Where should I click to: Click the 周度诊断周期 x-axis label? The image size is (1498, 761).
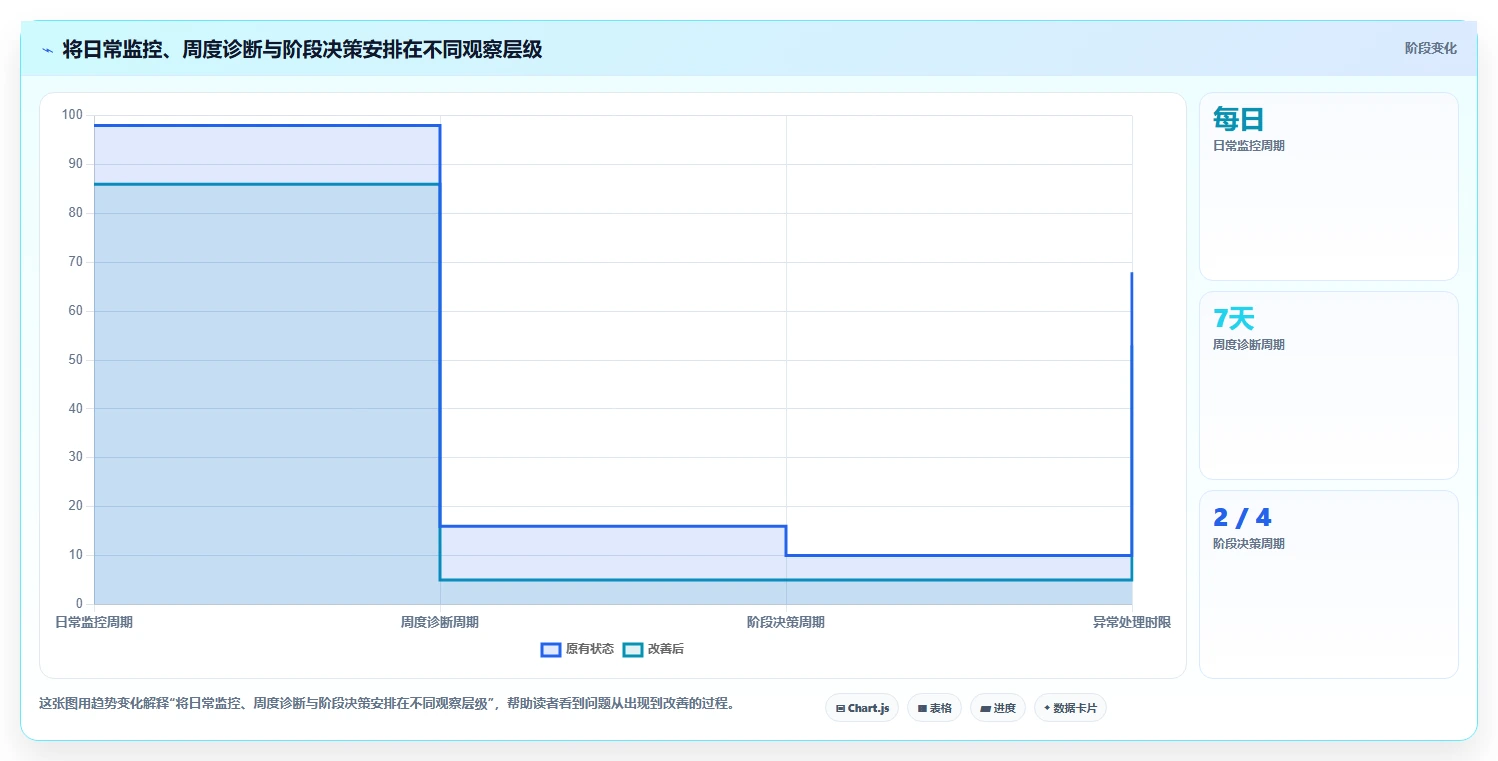pyautogui.click(x=440, y=622)
